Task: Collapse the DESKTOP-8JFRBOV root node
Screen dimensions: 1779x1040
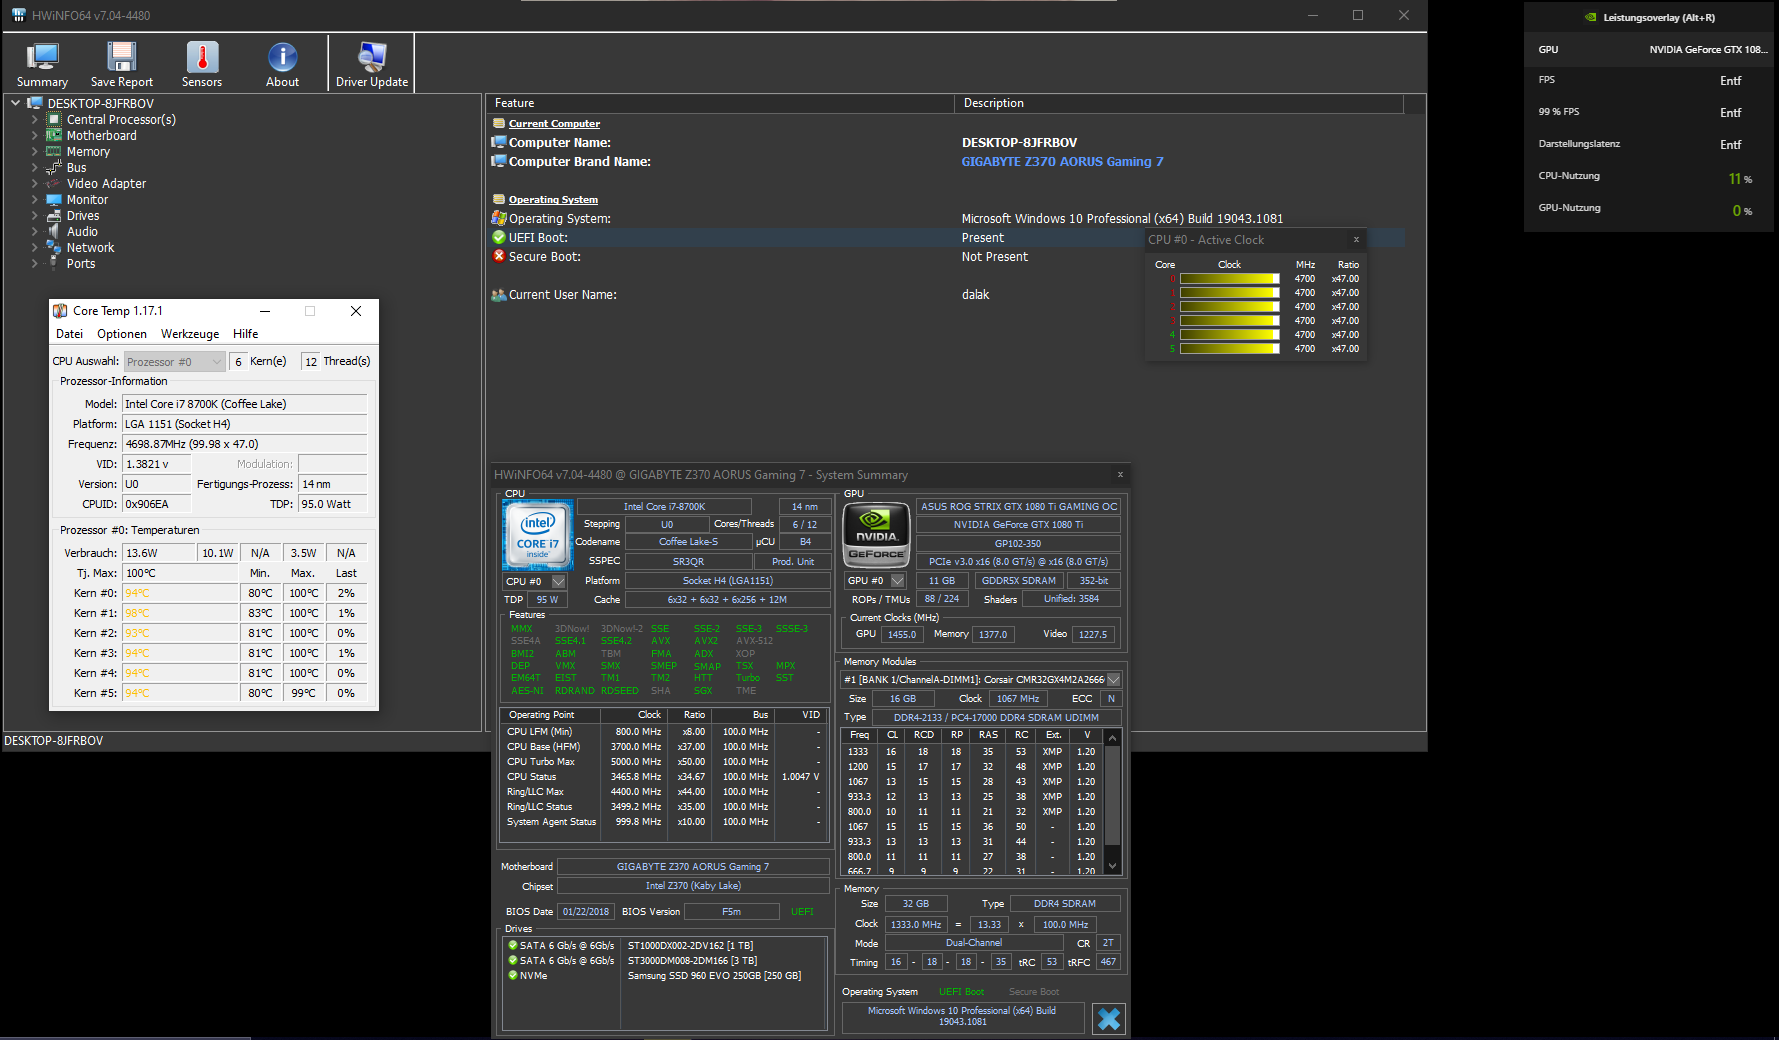Action: click(16, 103)
